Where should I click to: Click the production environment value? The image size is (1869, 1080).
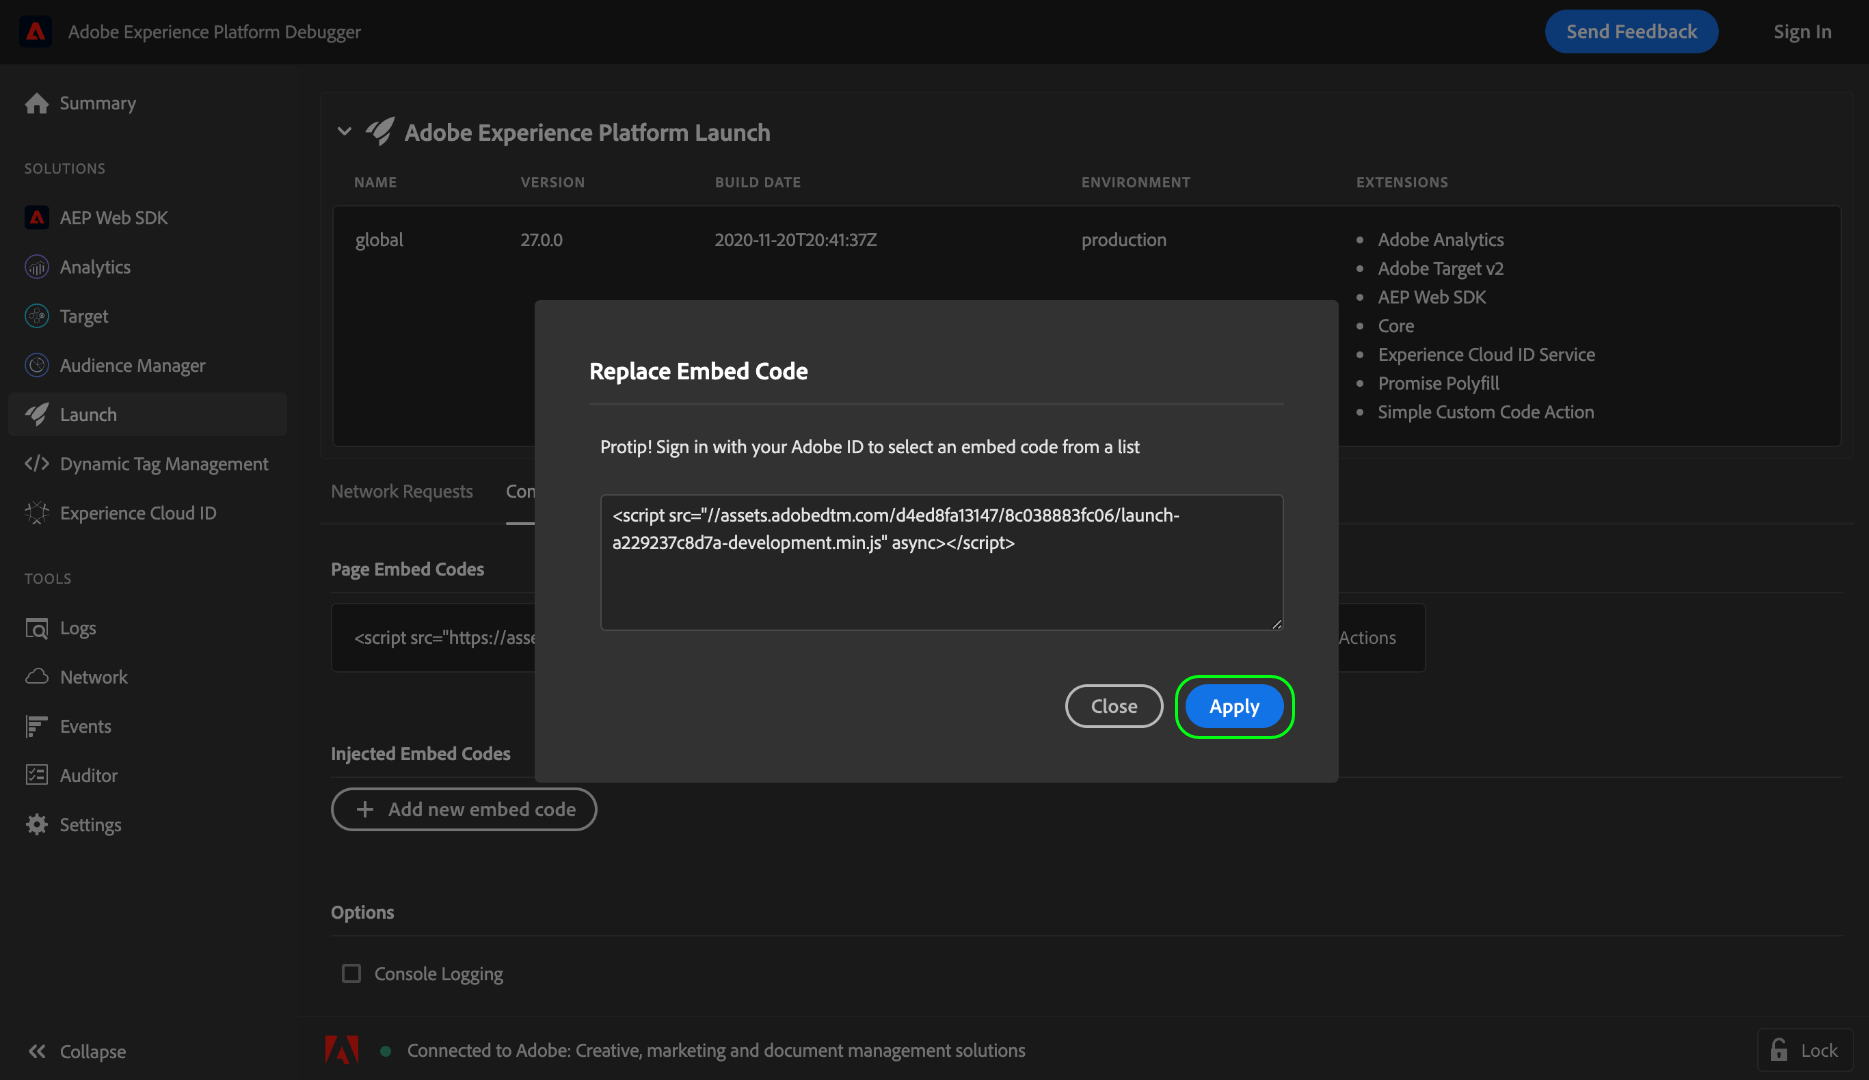(x=1124, y=240)
